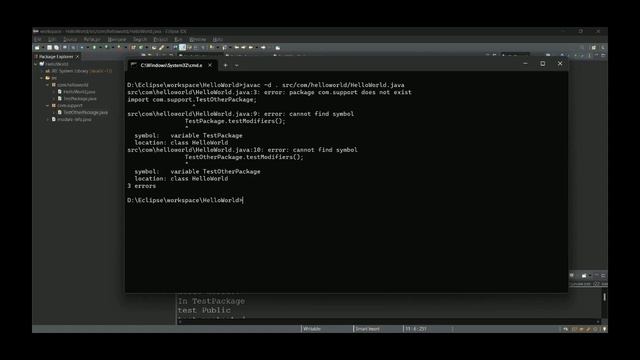Click the rightmost icon in Eclipse status bar
The image size is (640, 360).
tap(604, 329)
